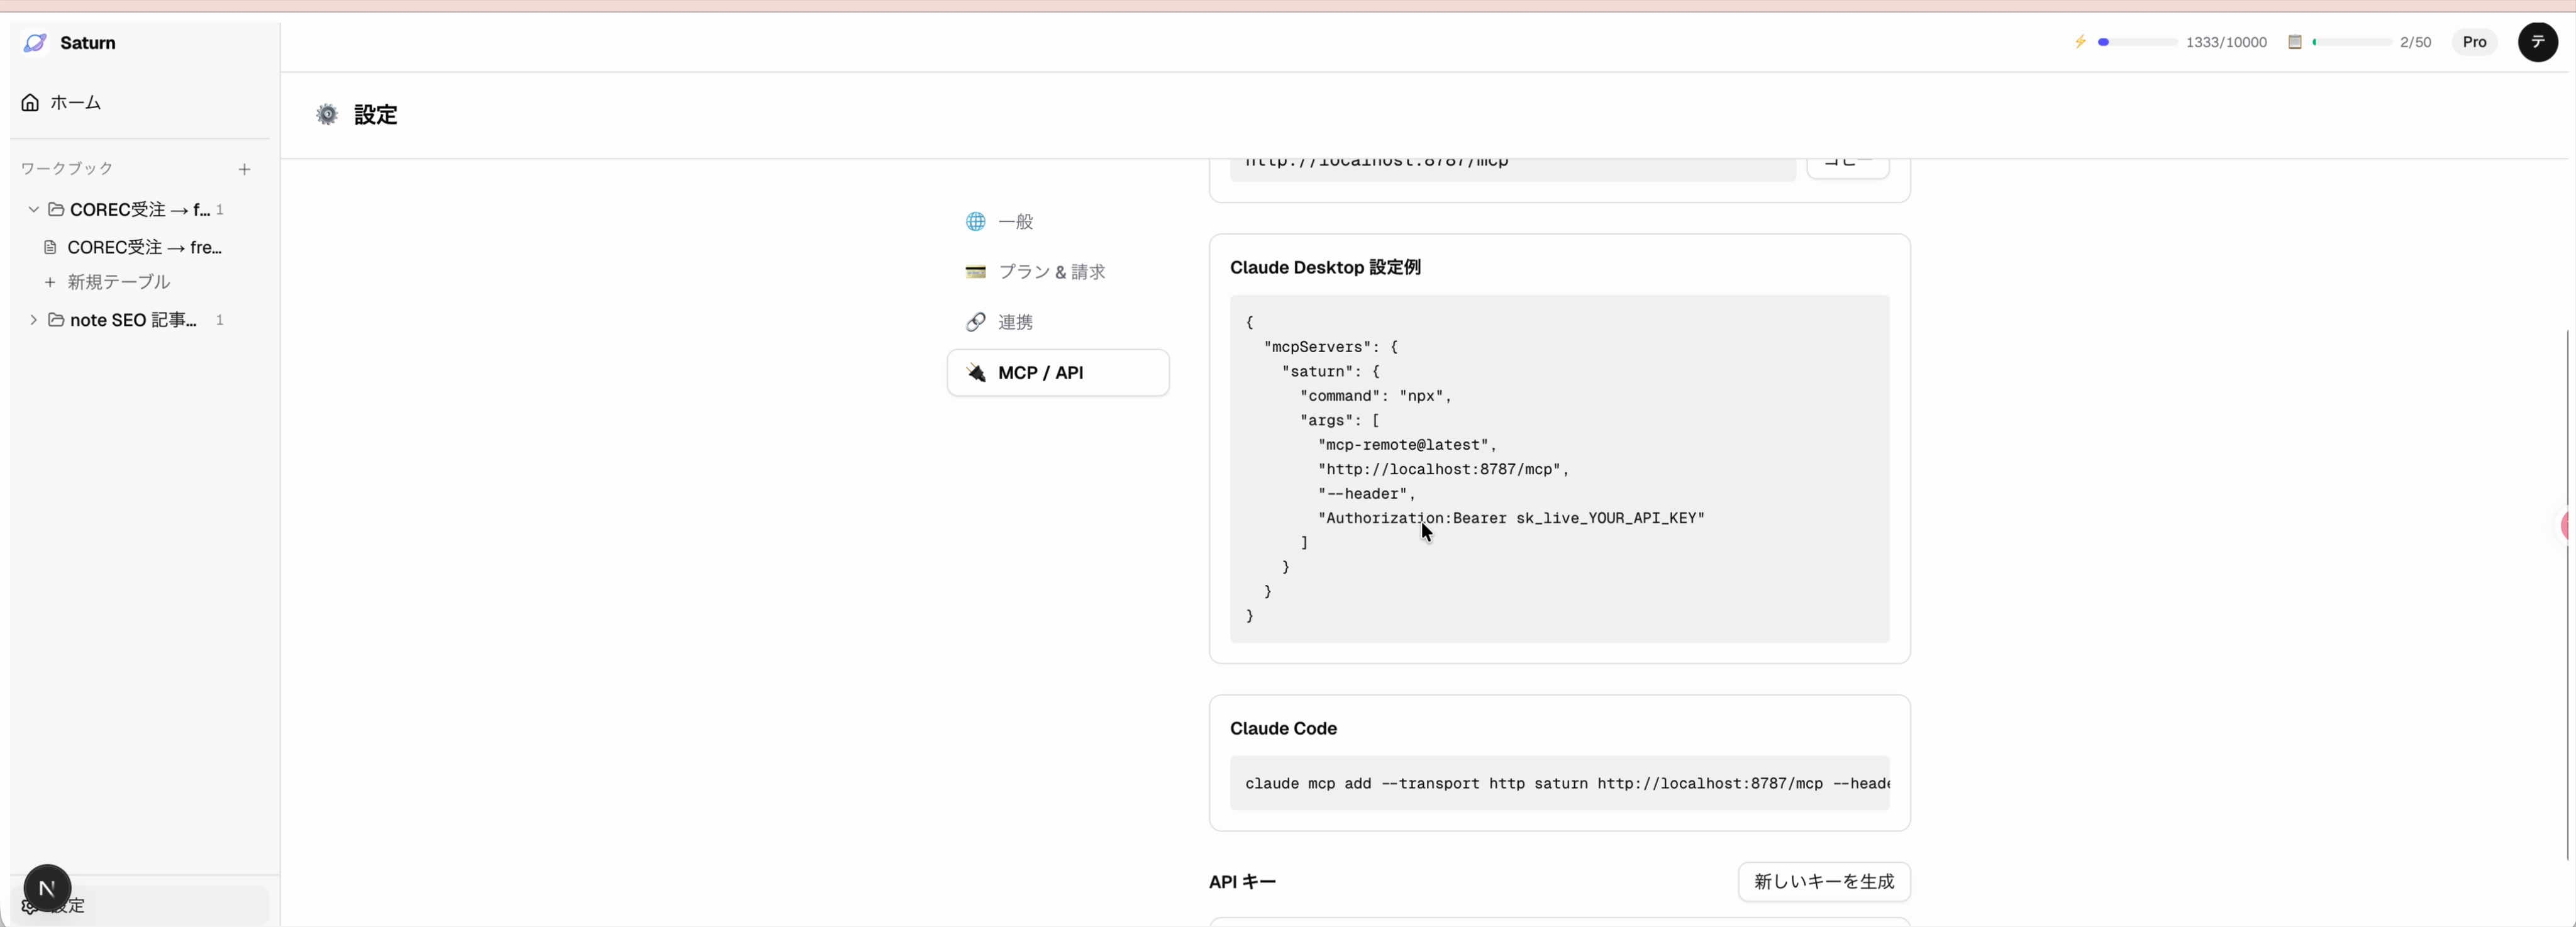Click the lightning bolt credits icon
The width and height of the screenshot is (2576, 927).
point(2080,42)
